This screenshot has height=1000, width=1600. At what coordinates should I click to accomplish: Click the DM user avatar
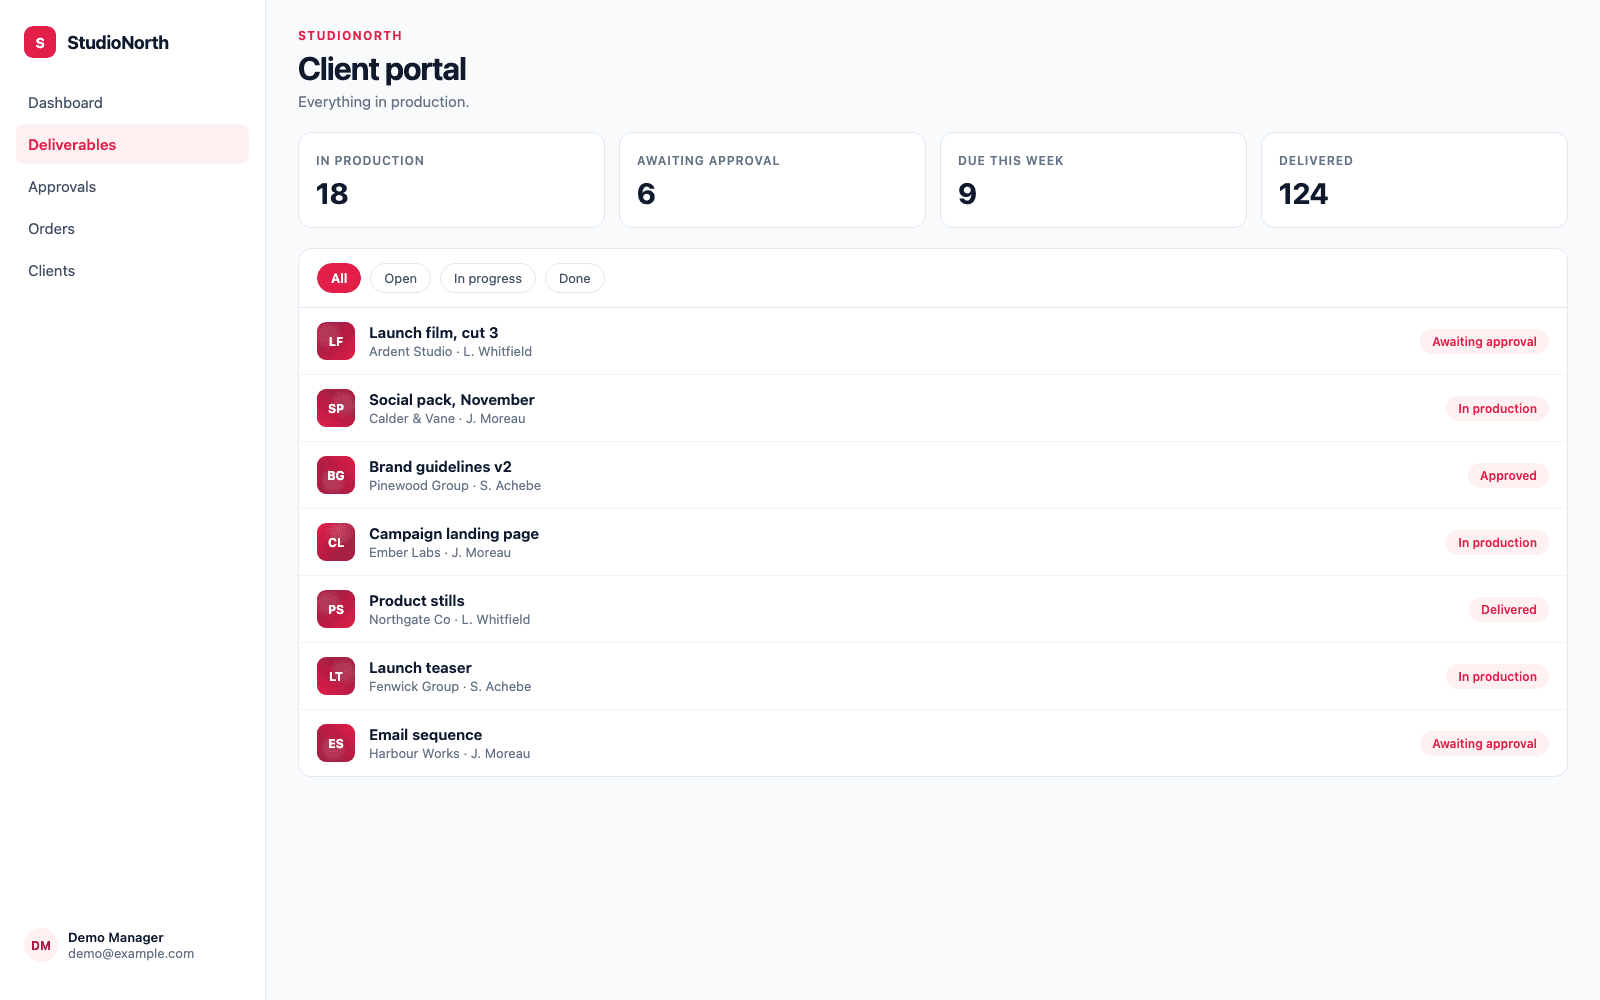[x=41, y=945]
